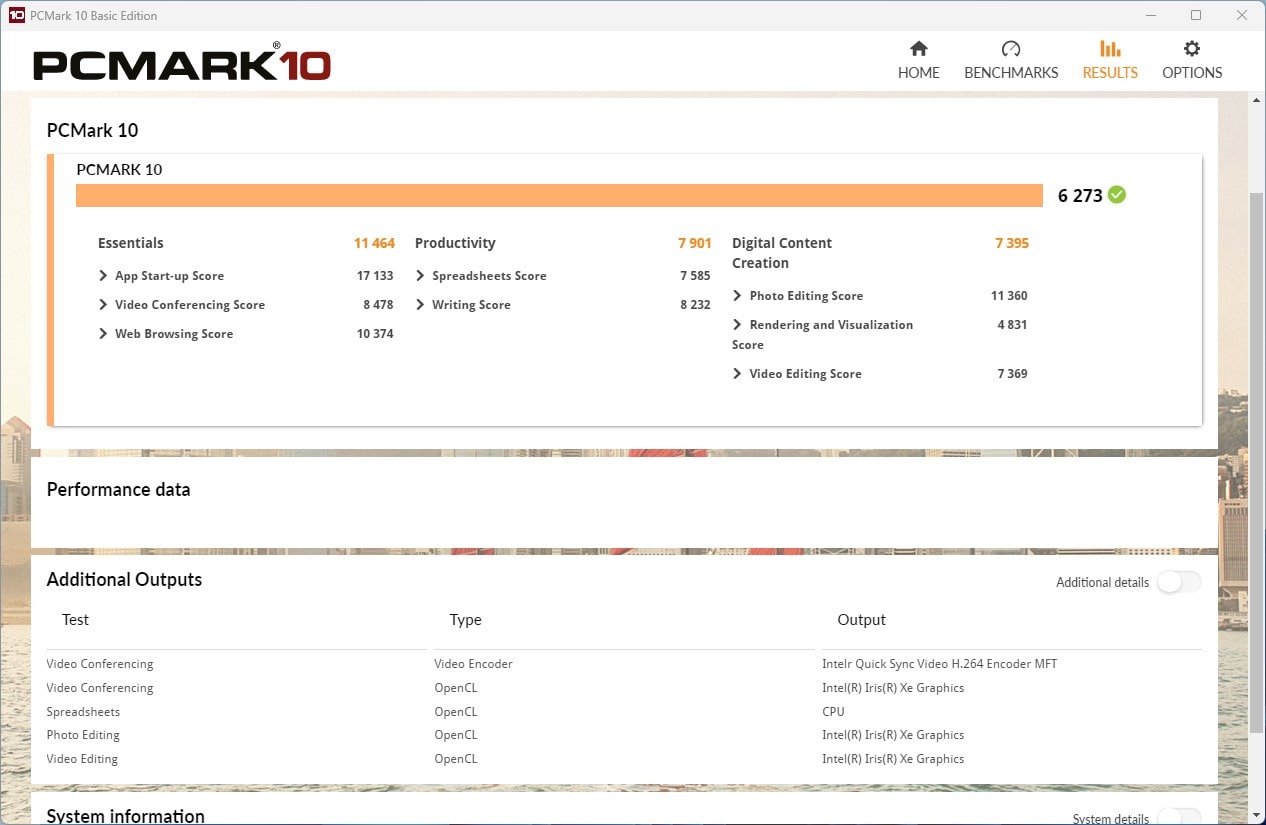Click the Essentials score 11 464
The height and width of the screenshot is (825, 1266).
point(374,243)
